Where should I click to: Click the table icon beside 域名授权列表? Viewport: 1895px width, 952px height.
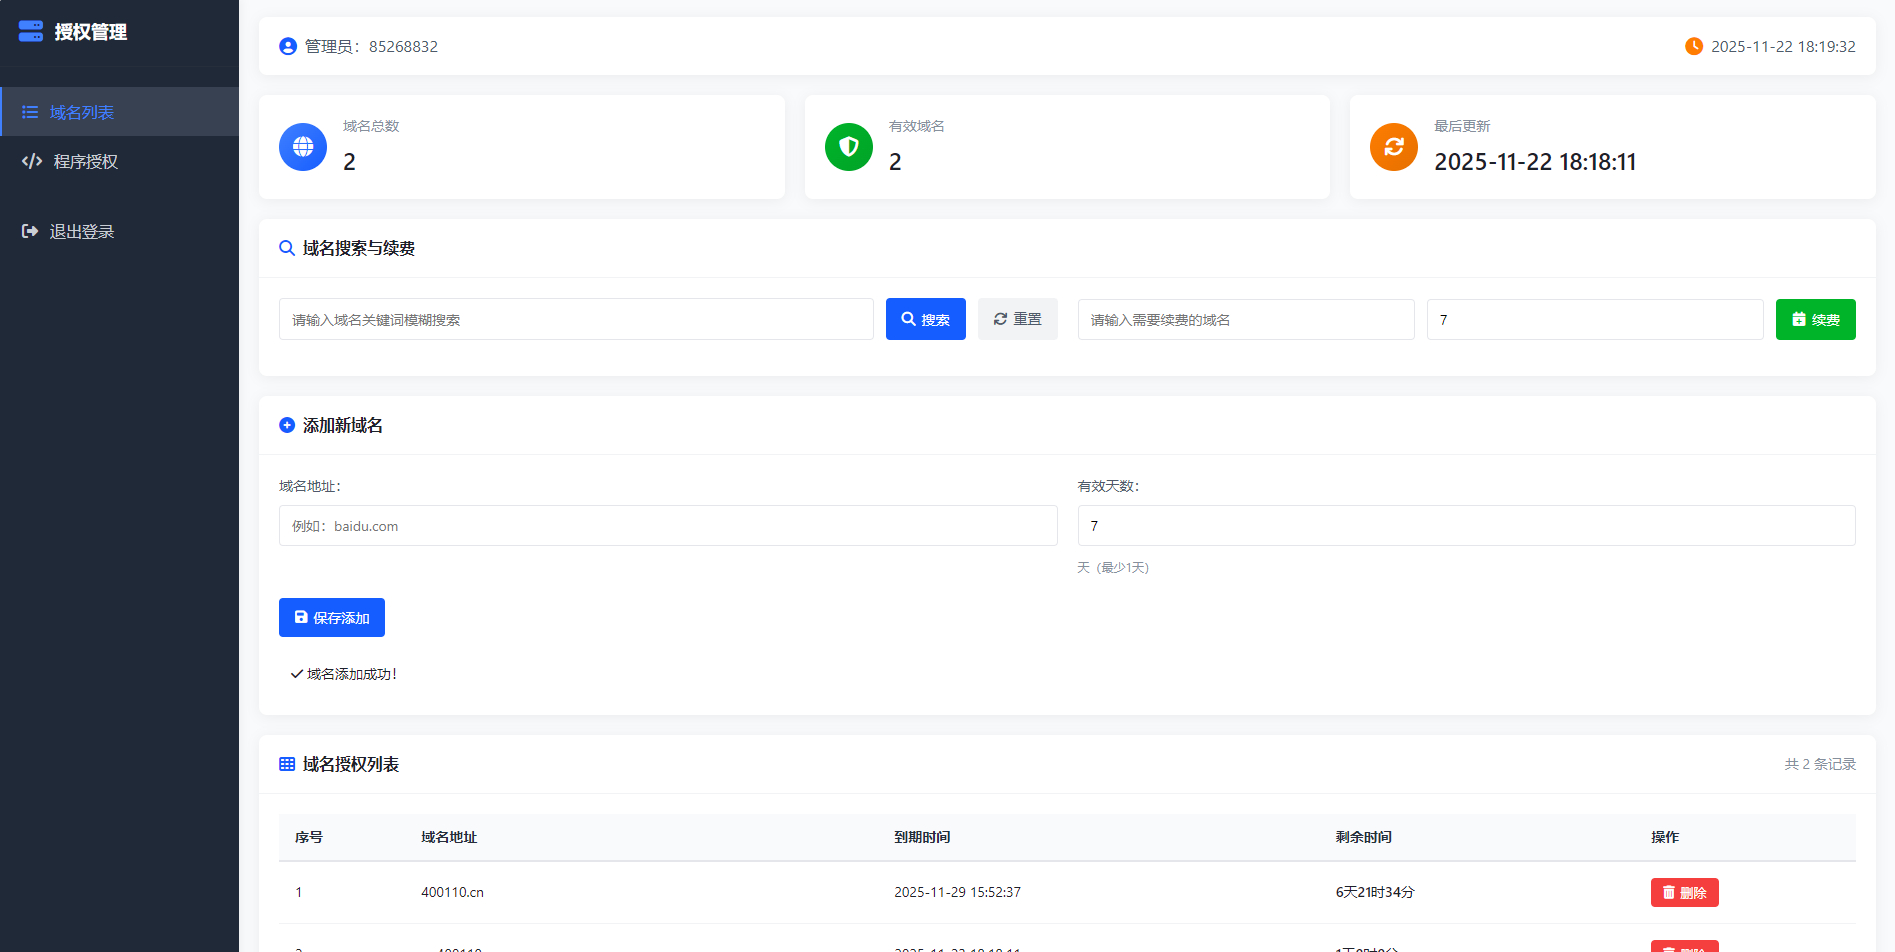pos(287,764)
